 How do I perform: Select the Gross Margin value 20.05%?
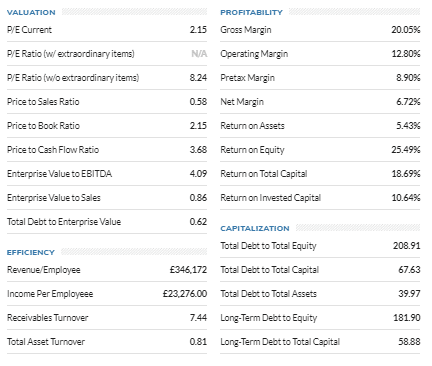click(x=406, y=30)
